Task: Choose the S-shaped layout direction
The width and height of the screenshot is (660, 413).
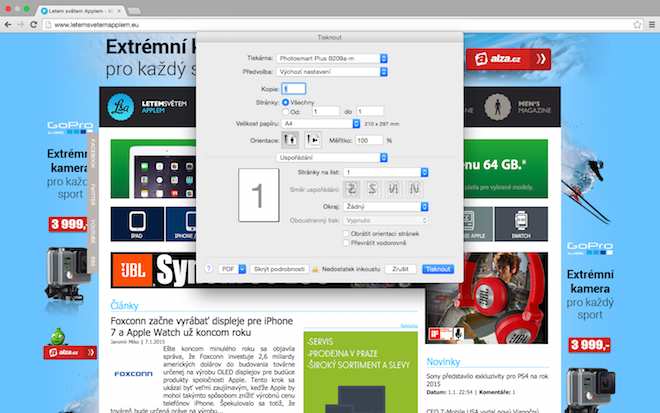Action: click(373, 189)
